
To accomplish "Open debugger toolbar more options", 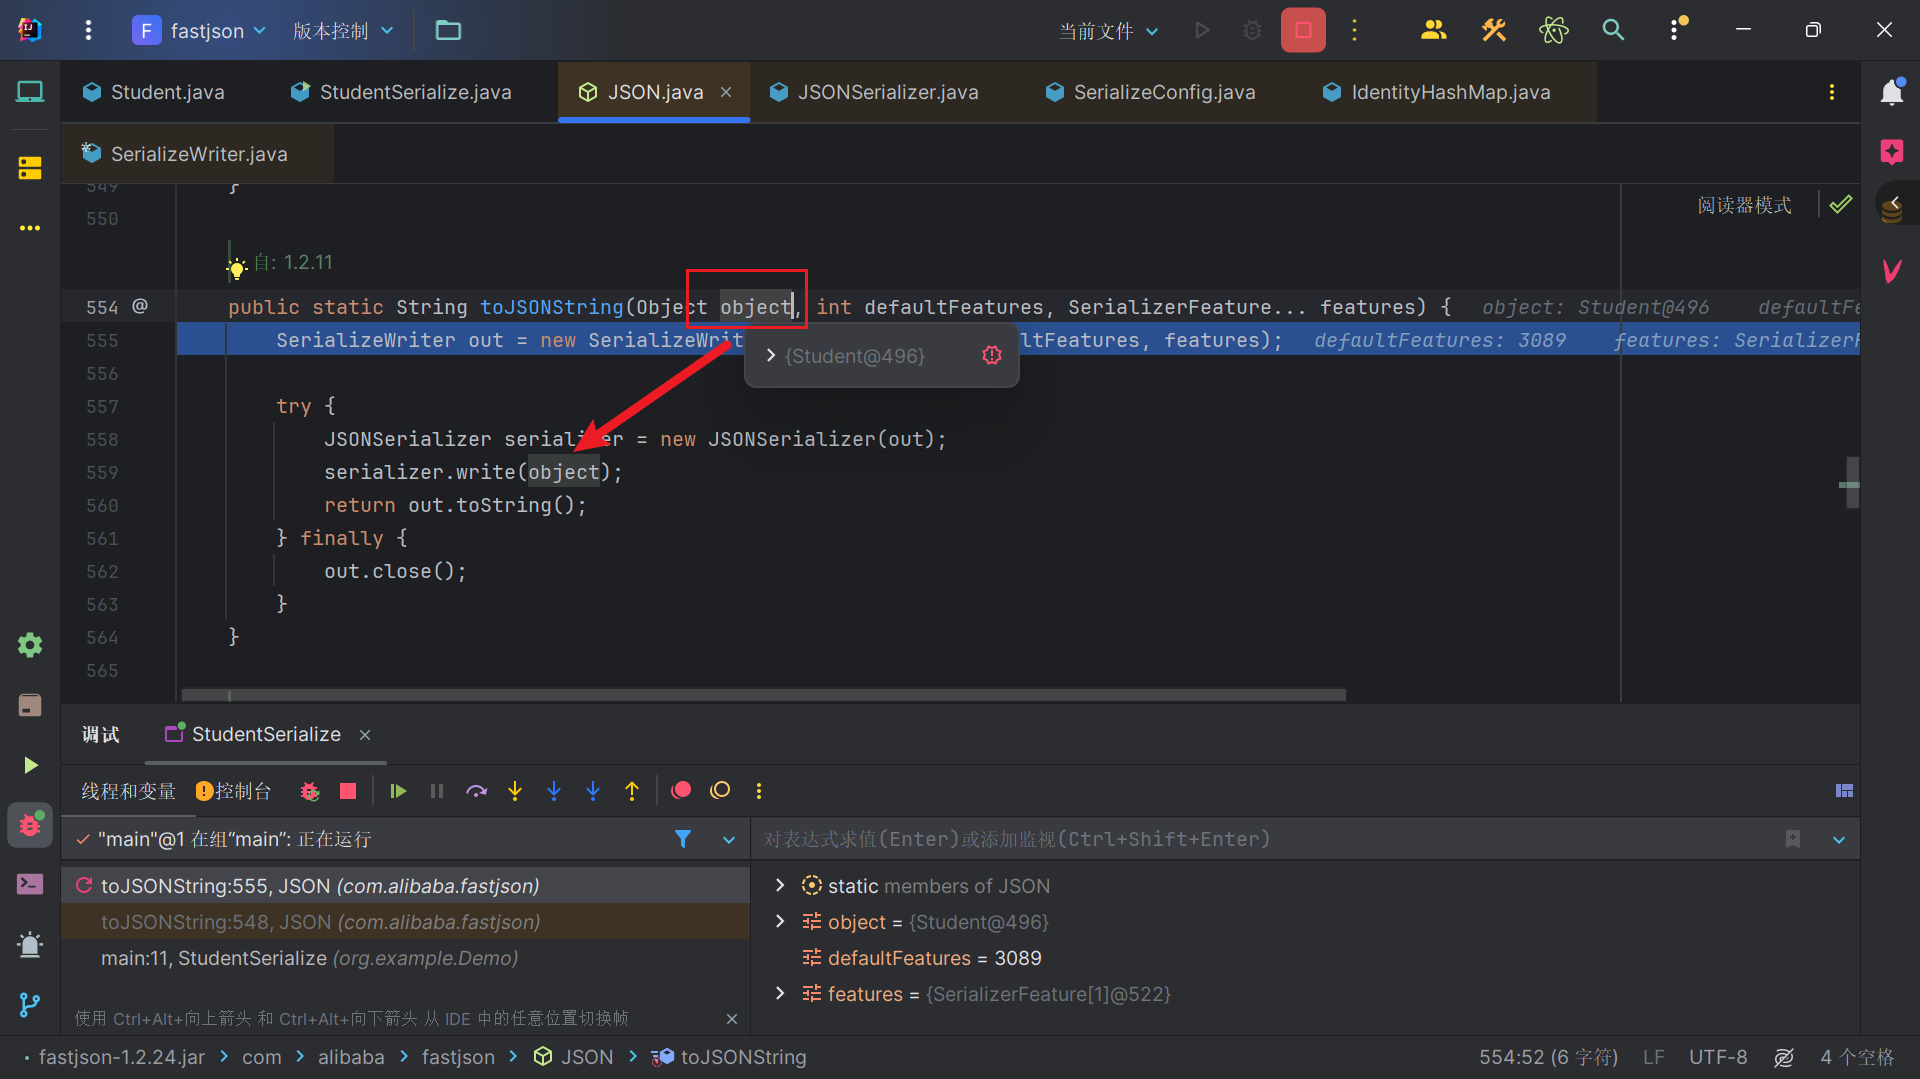I will (x=759, y=791).
